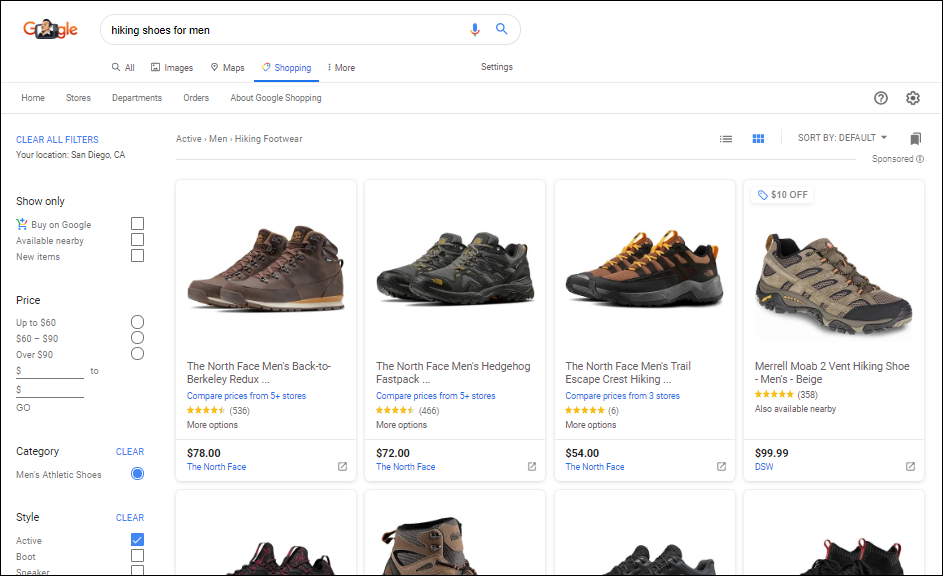943x576 pixels.
Task: Switch to the Images tab
Action: (x=172, y=67)
